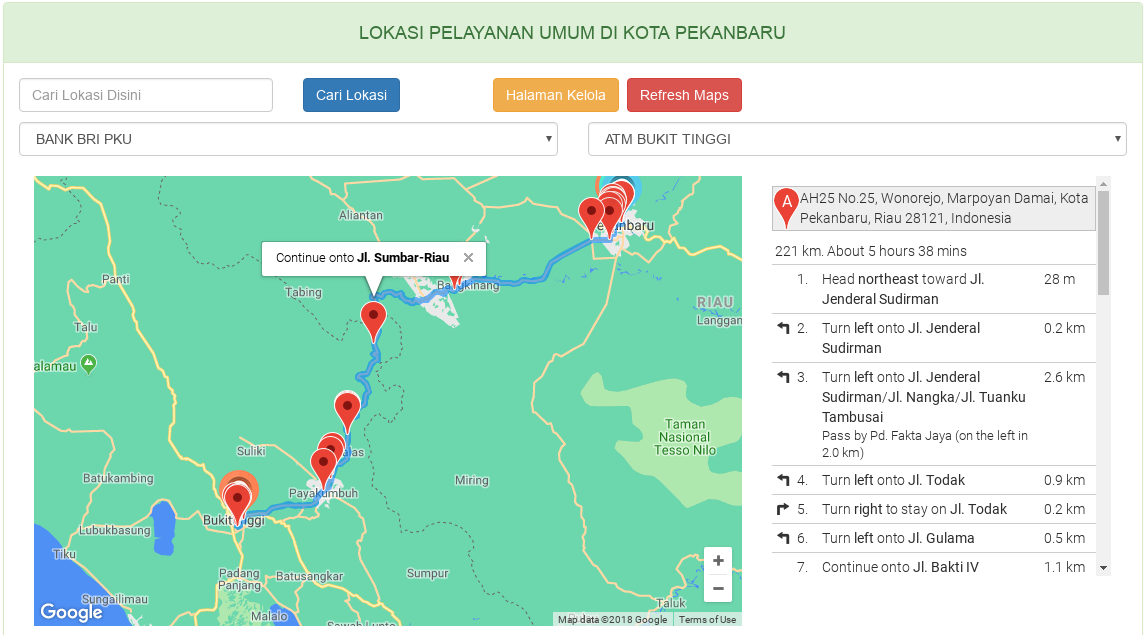The height and width of the screenshot is (635, 1145).
Task: Click the blue Cari Lokasi button
Action: coord(351,95)
